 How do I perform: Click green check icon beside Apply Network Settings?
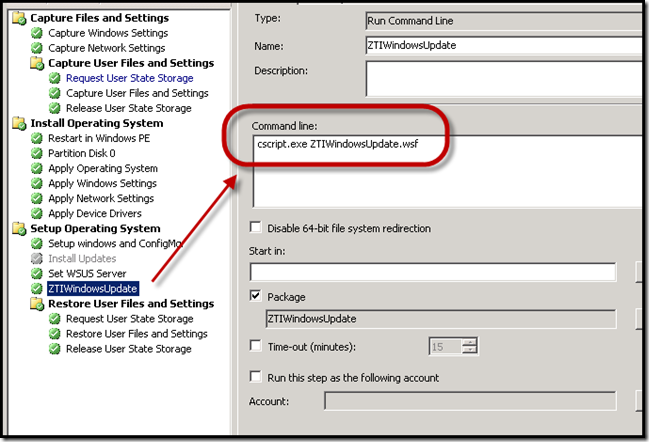(x=37, y=199)
